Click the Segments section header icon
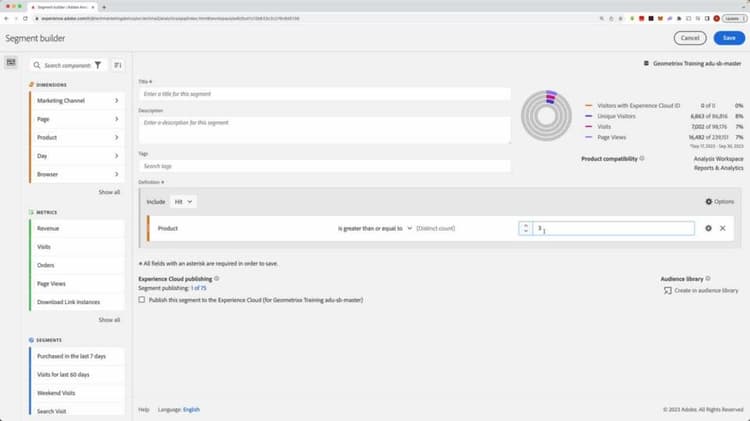Screen dimensions: 750x421 click(32, 340)
